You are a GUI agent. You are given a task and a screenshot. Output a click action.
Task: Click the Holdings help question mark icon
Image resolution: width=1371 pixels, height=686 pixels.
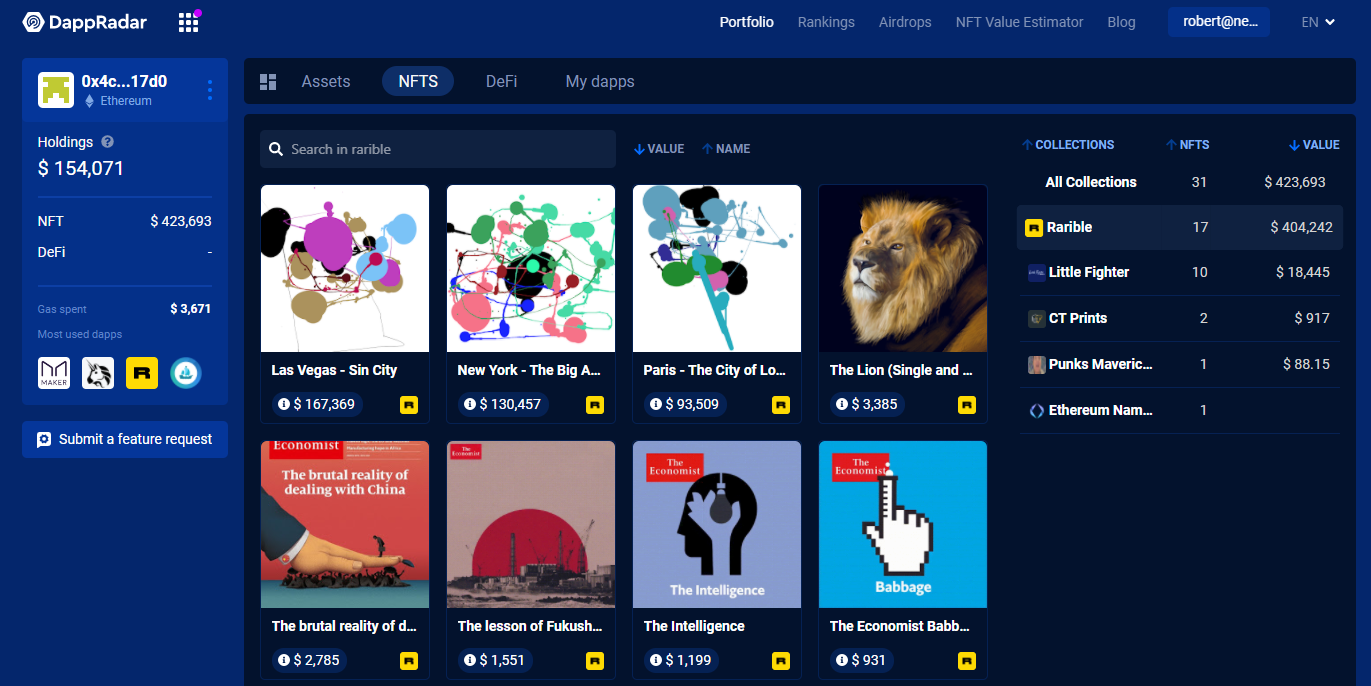108,142
